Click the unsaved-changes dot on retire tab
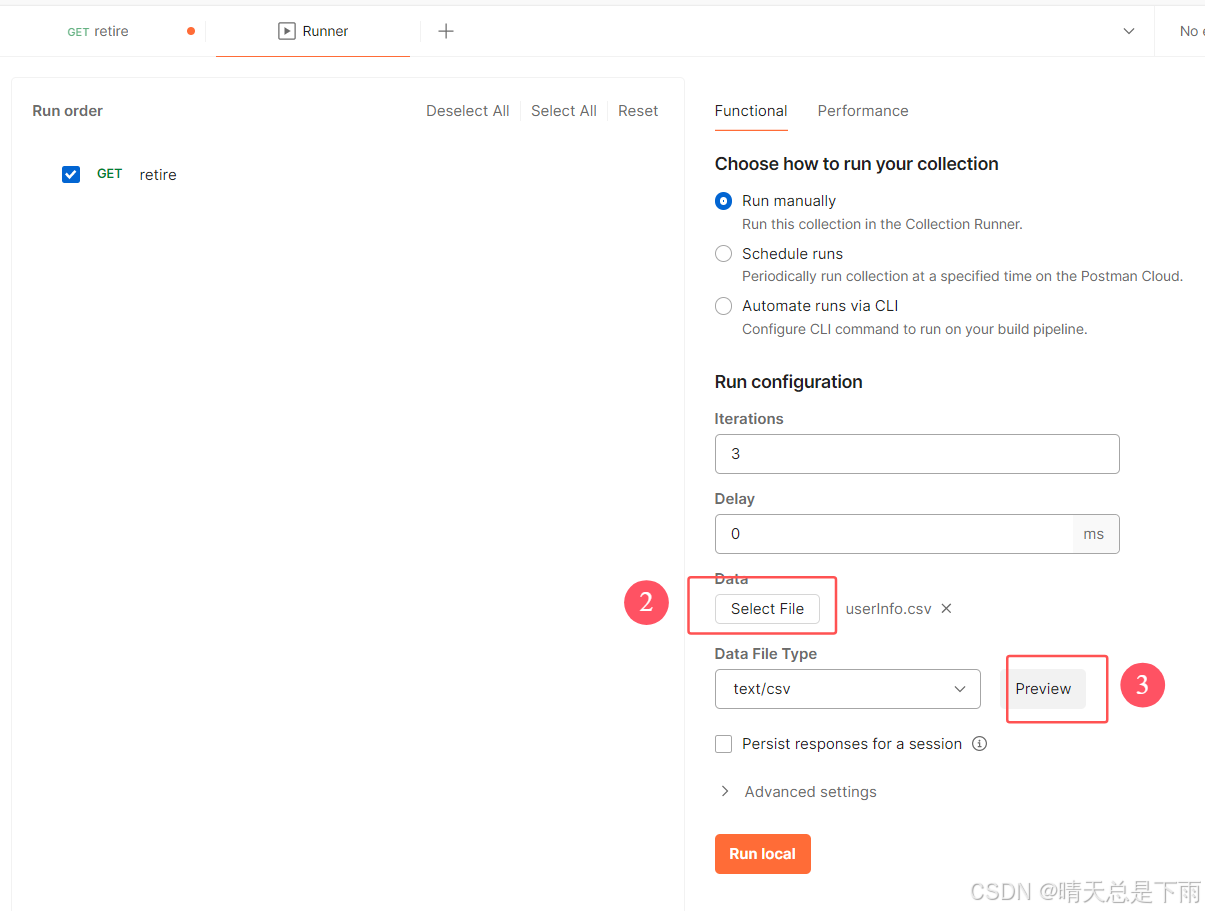Screen dimensions: 1205x911 tap(190, 31)
